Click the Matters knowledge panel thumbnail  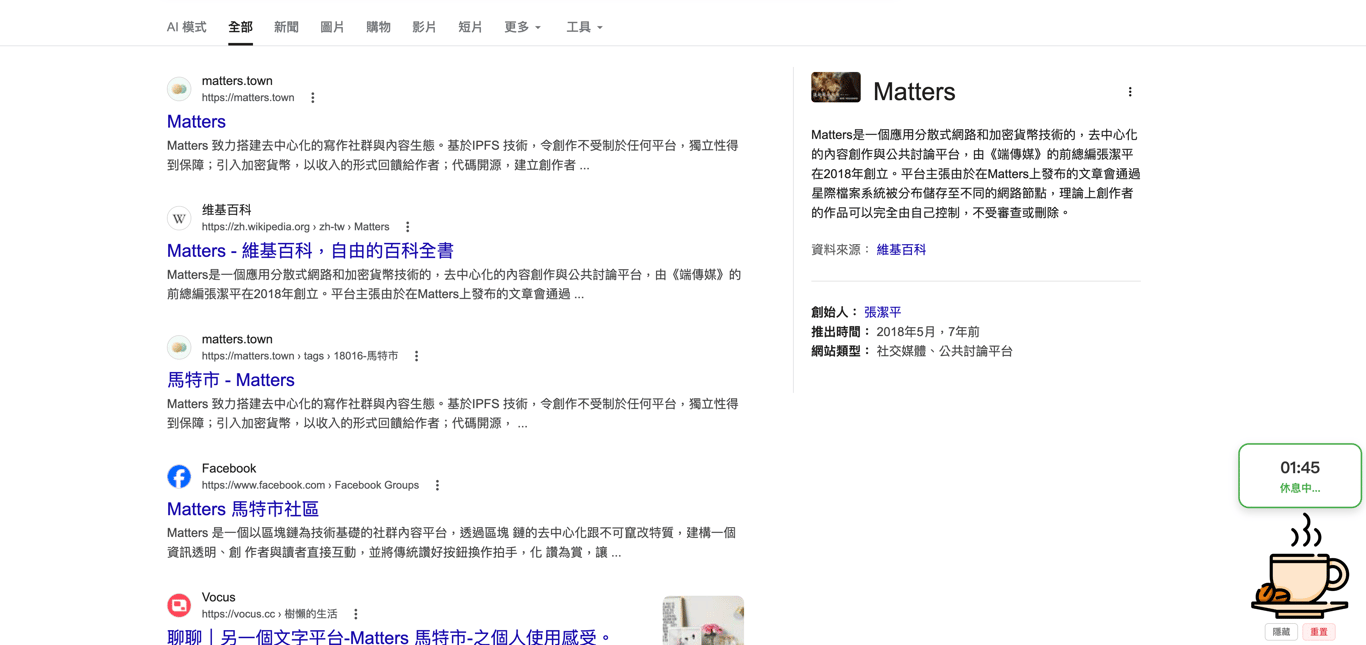[x=836, y=87]
